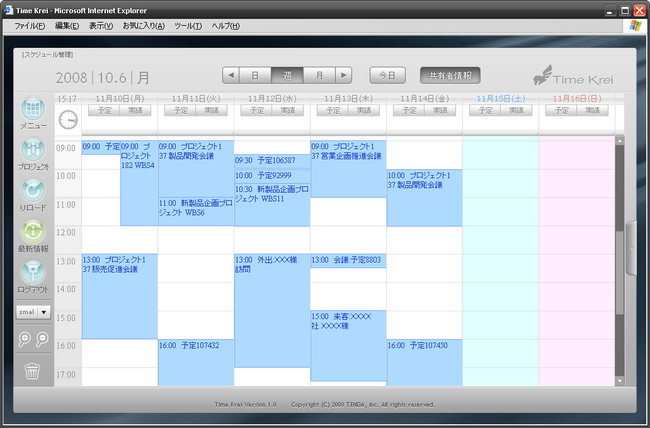
Task: Open Wednesday 09:30 予定106587 event
Action: (x=272, y=161)
